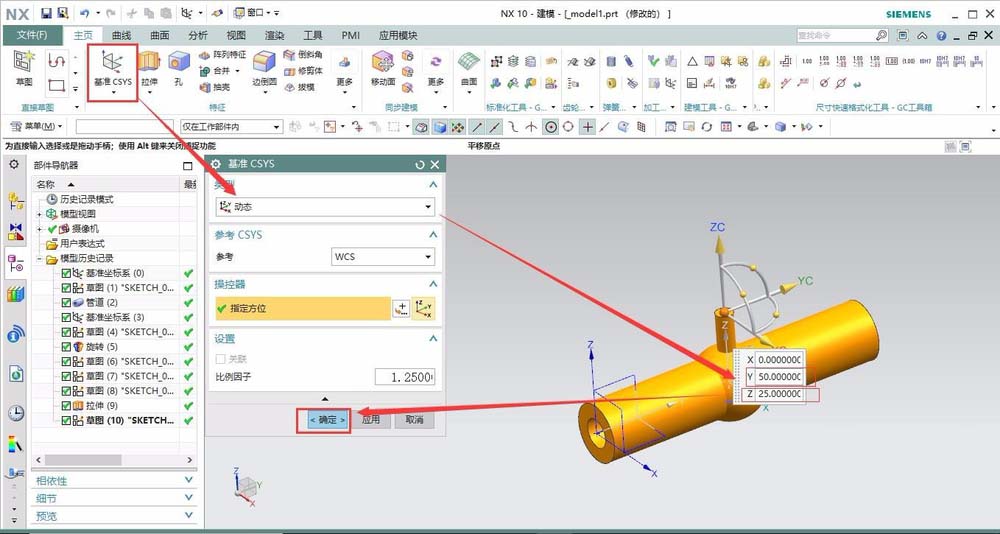The image size is (1000, 534).
Task: Select the 抽壳 shell command
Action: [215, 87]
